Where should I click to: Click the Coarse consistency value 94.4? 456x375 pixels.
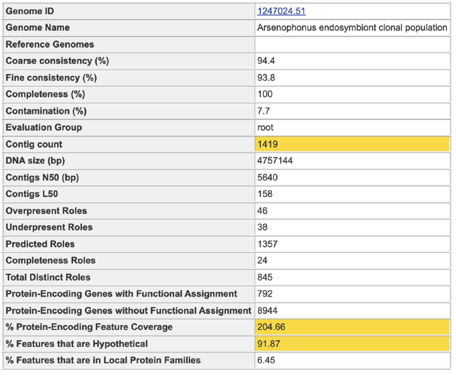coord(266,61)
